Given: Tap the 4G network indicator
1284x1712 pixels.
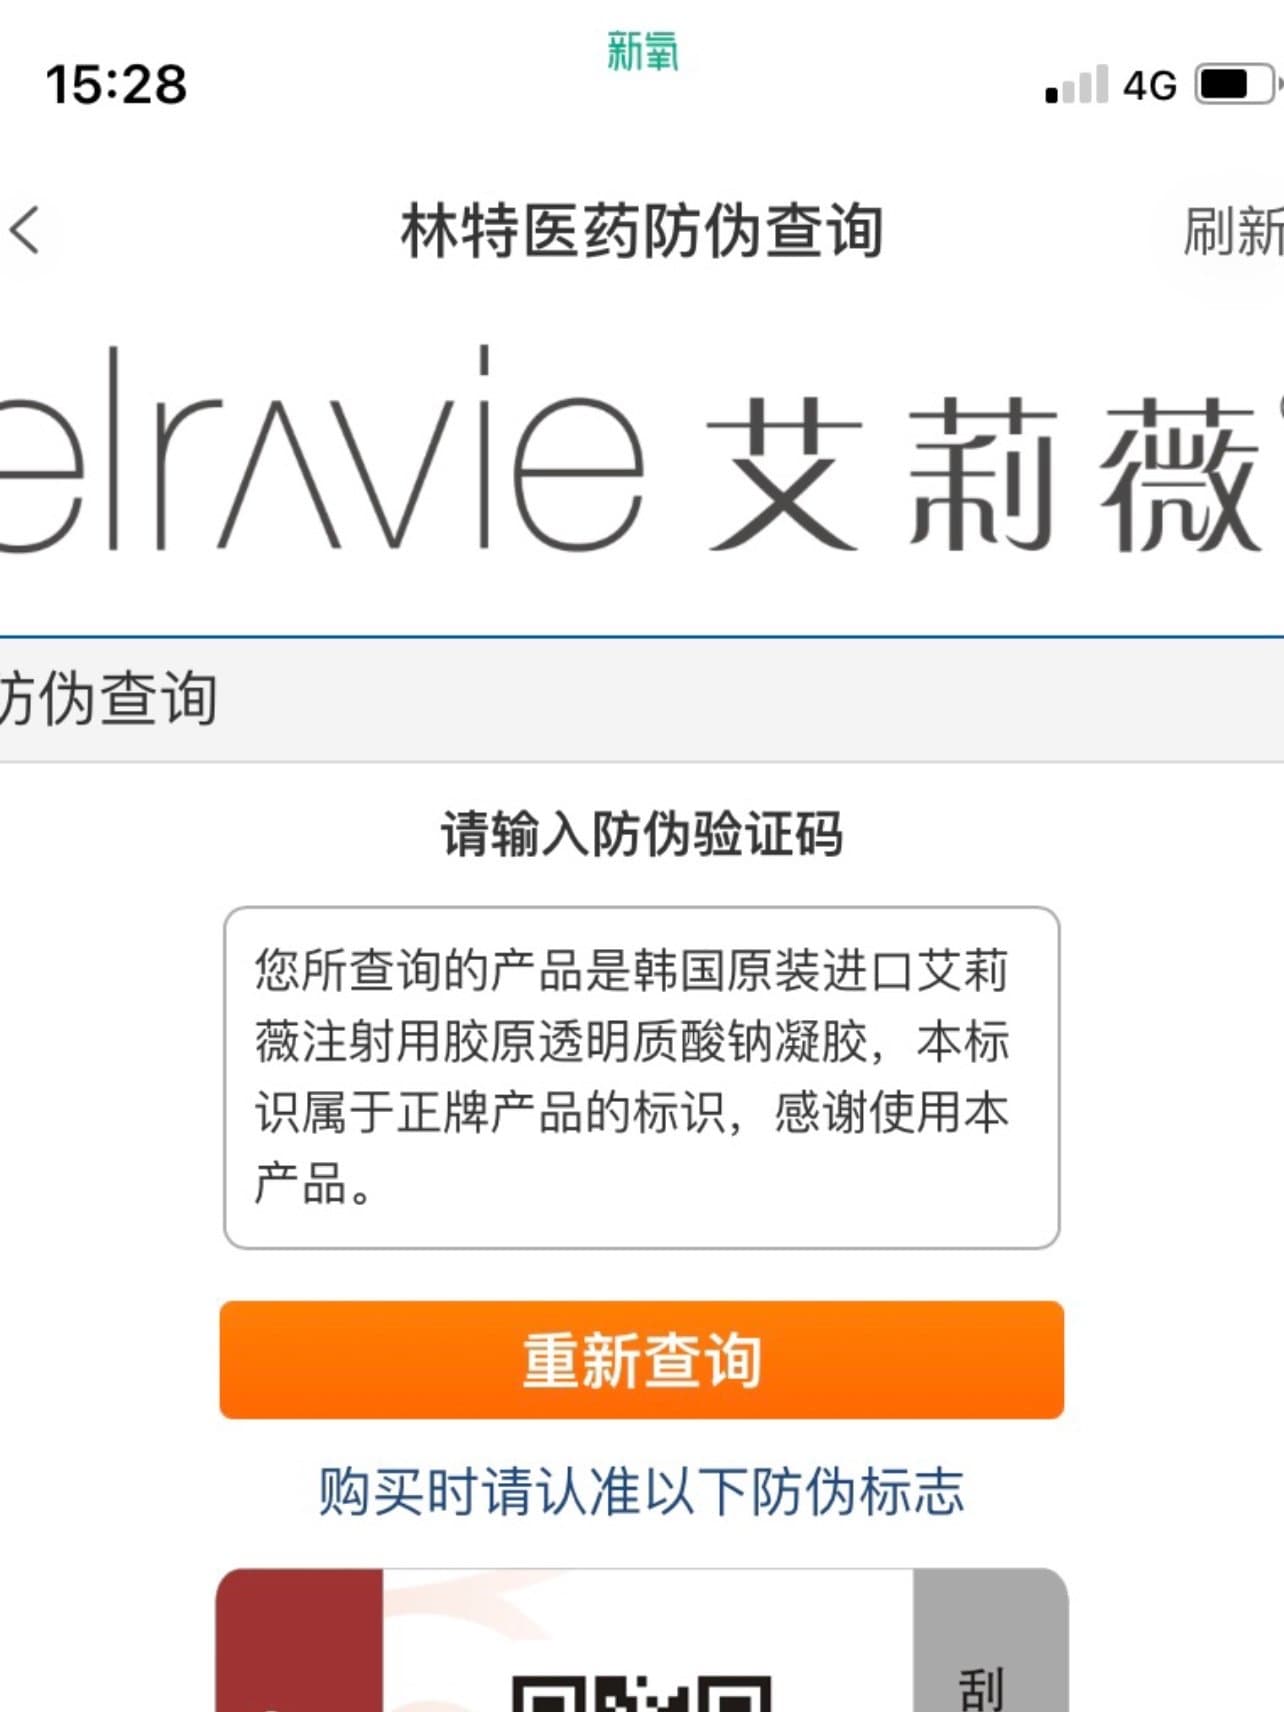Looking at the screenshot, I should point(1150,86).
